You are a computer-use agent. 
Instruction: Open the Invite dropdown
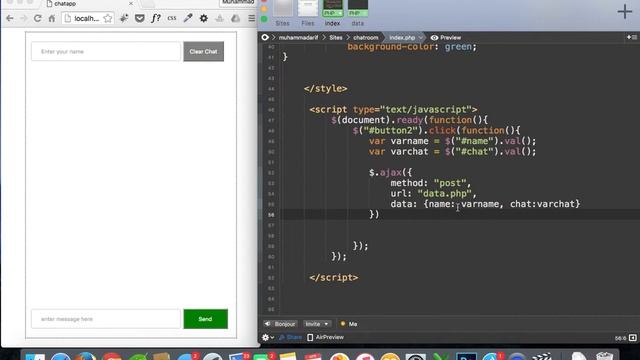pyautogui.click(x=317, y=324)
